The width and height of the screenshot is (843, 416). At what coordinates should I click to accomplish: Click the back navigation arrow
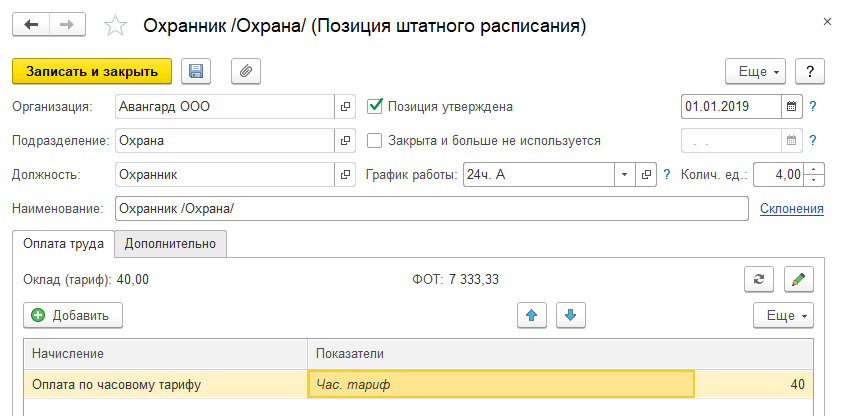[31, 25]
